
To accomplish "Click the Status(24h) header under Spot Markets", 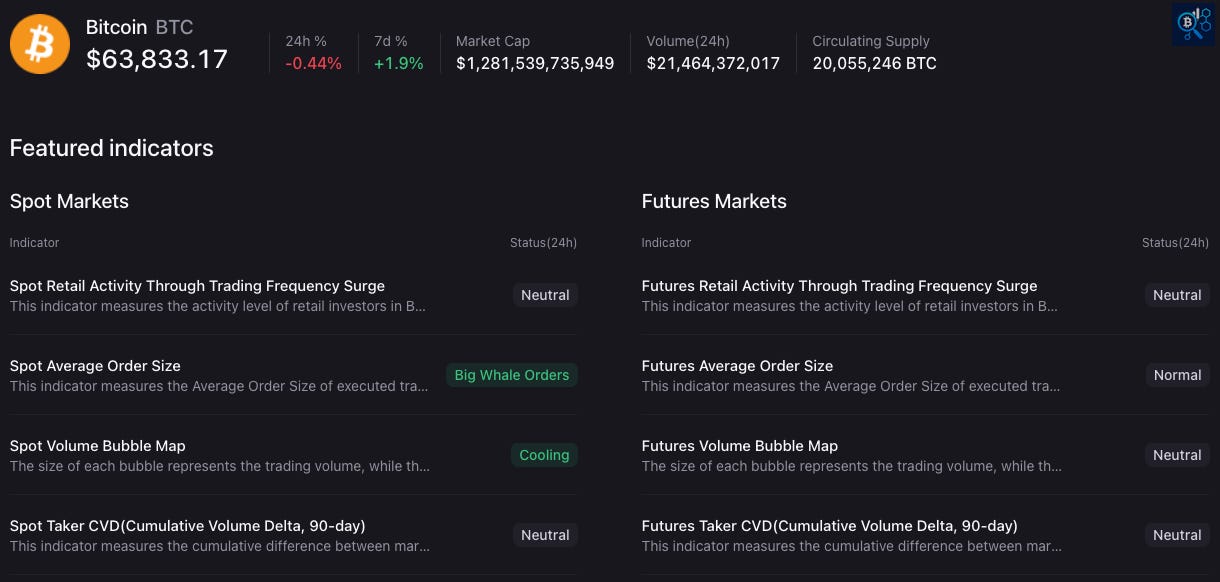I will pos(543,243).
